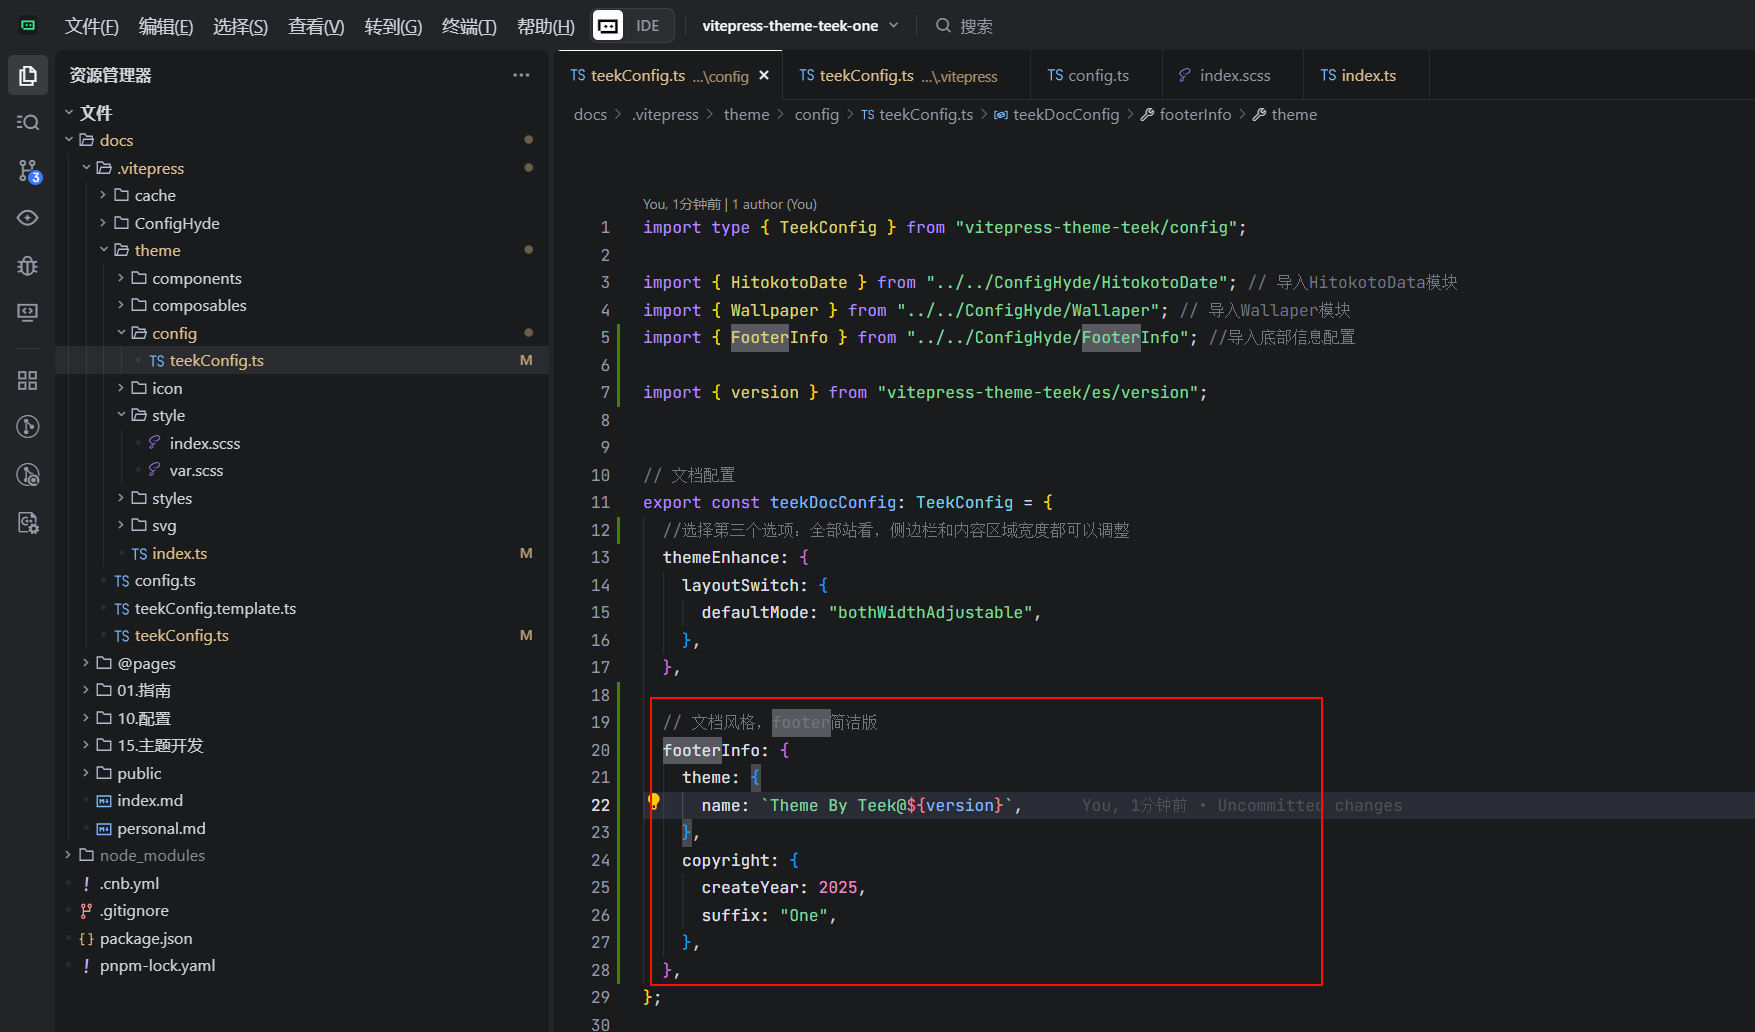
Task: Switch to the index.scss tab
Action: click(1233, 76)
